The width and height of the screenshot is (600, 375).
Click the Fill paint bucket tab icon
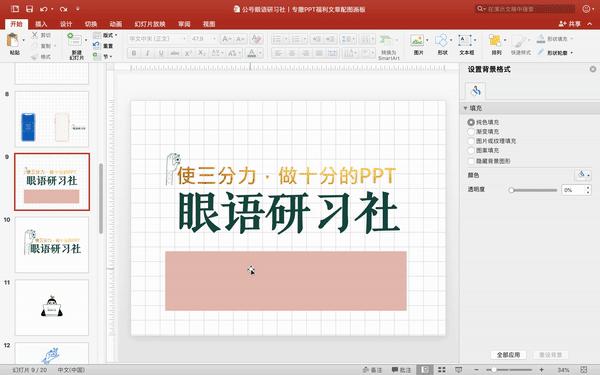(x=476, y=91)
